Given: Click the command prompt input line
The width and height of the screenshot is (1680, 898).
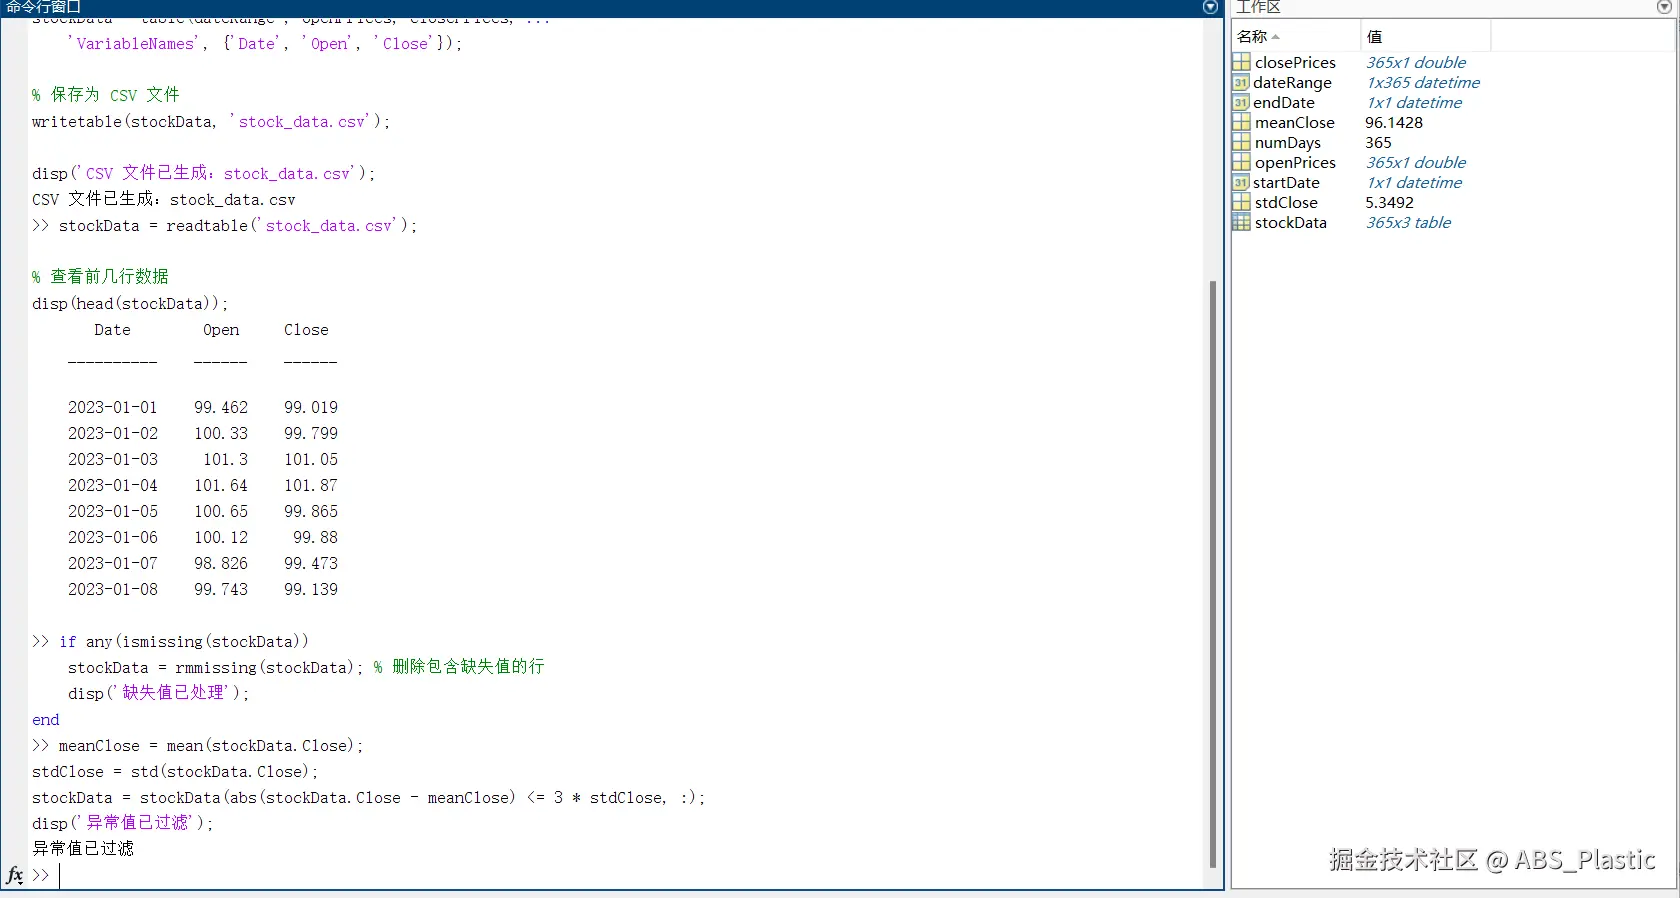Looking at the screenshot, I should [x=630, y=875].
